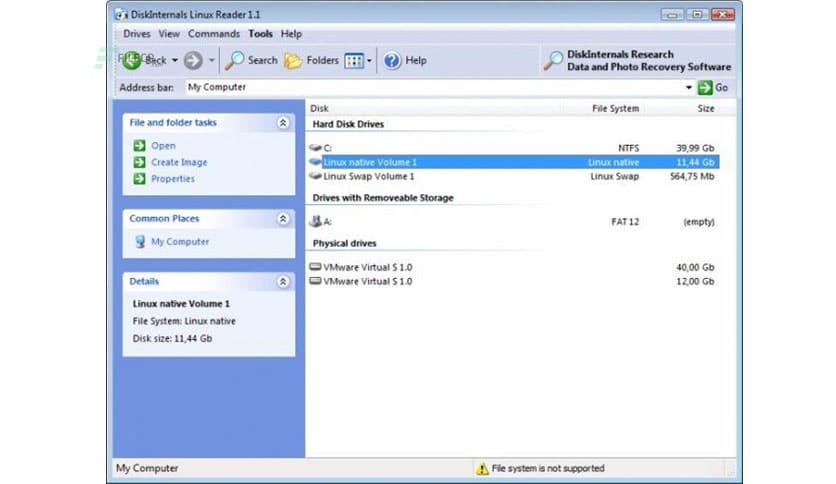Select the C: NTFS drive
The width and height of the screenshot is (836, 484).
coord(512,148)
